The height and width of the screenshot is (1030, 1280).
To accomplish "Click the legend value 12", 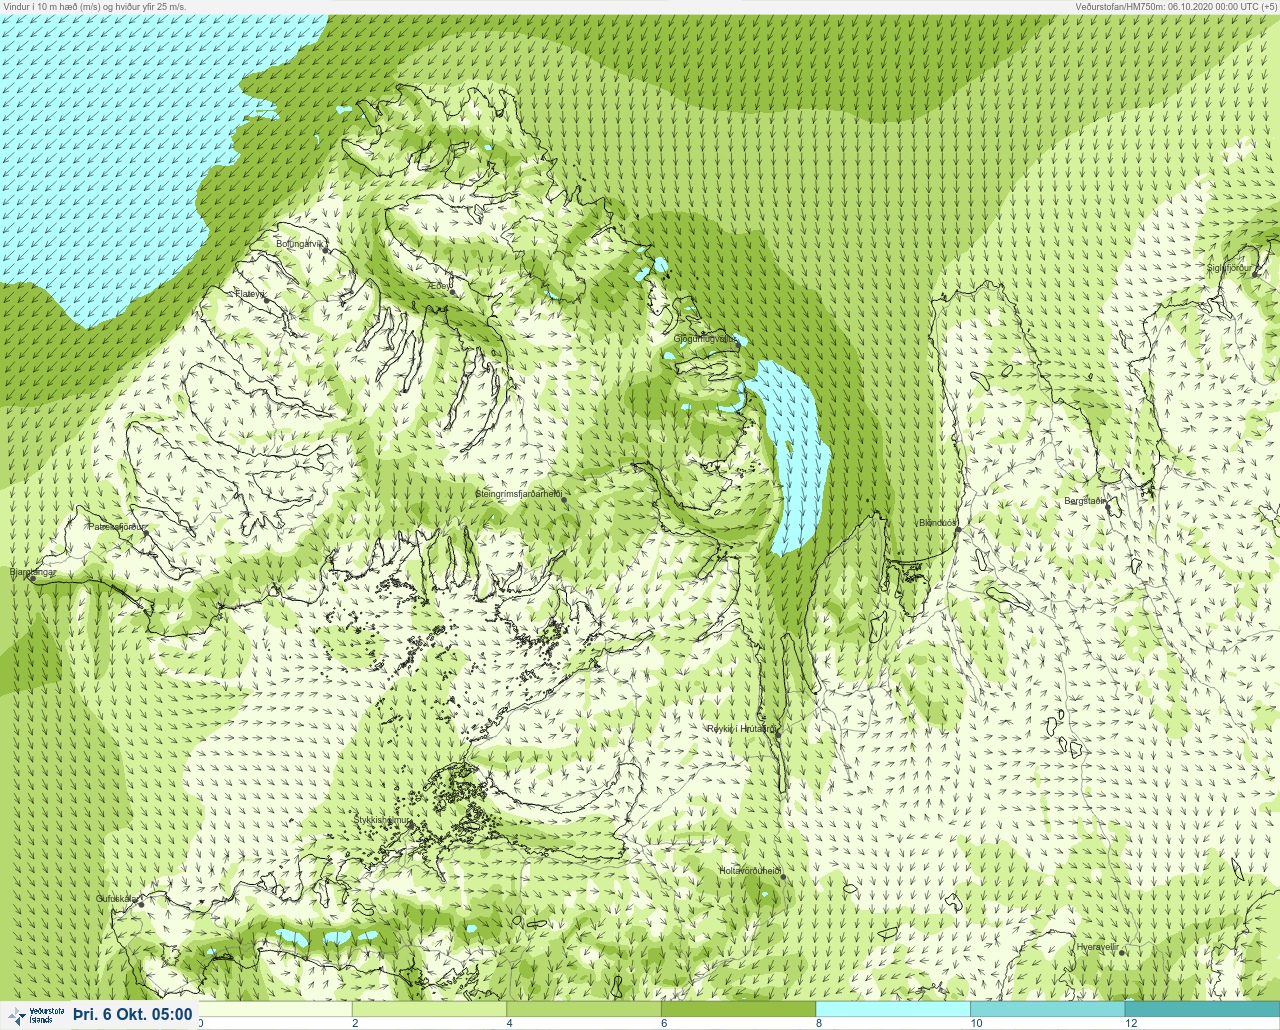I will (x=1131, y=1023).
